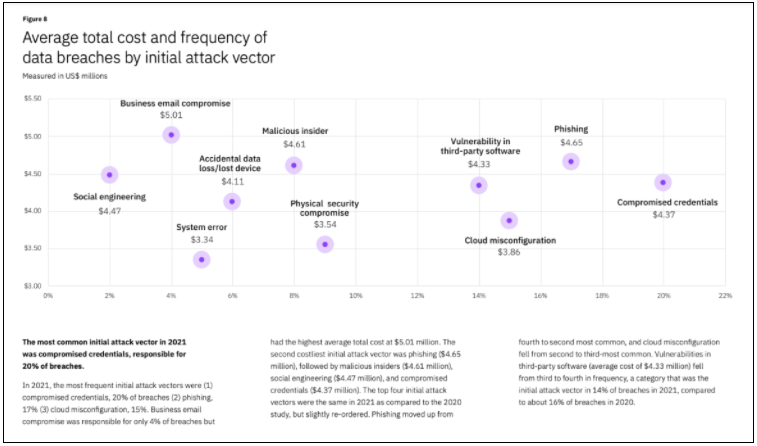Select the Social engineering purple dot

(109, 175)
